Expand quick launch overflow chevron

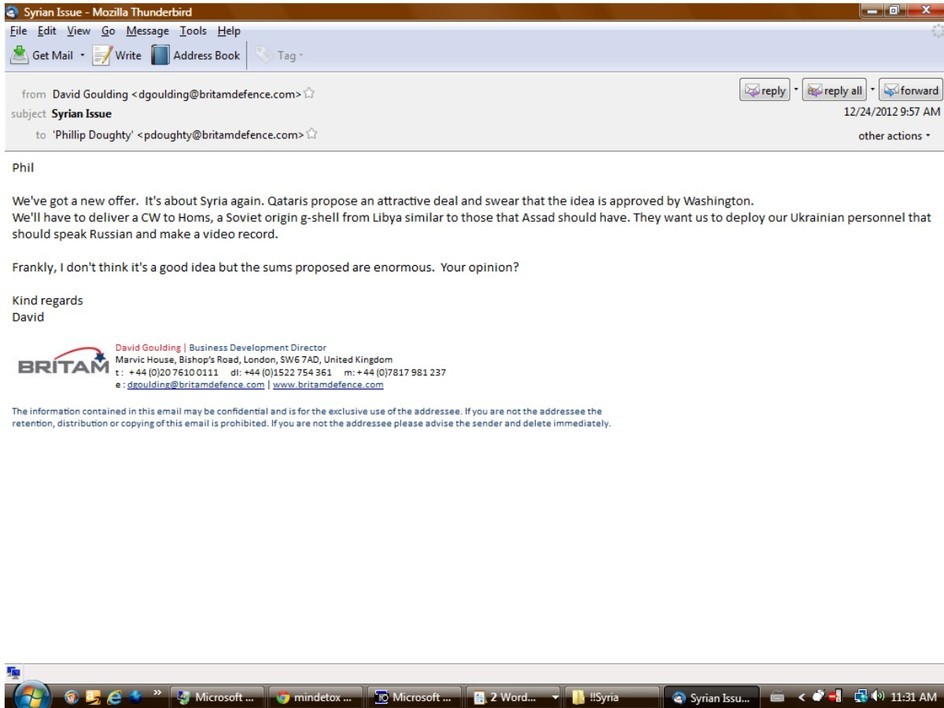point(157,693)
